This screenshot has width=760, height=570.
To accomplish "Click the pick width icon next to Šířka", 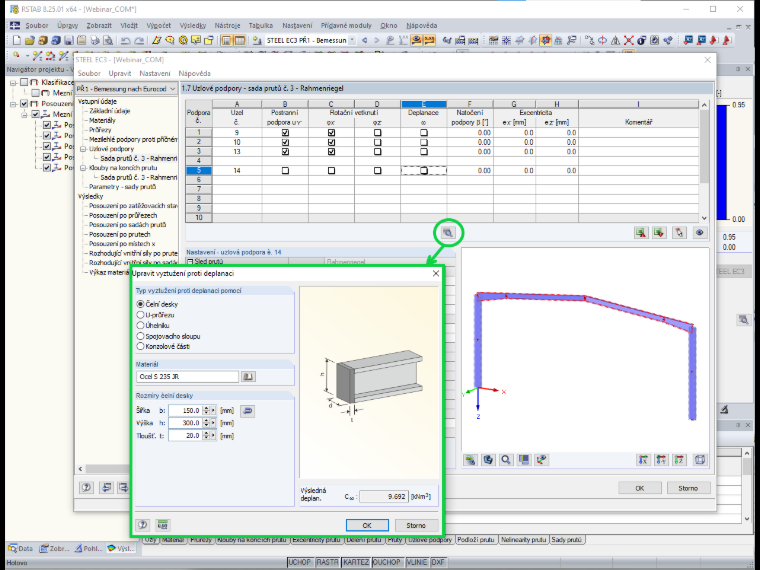I will [x=248, y=411].
